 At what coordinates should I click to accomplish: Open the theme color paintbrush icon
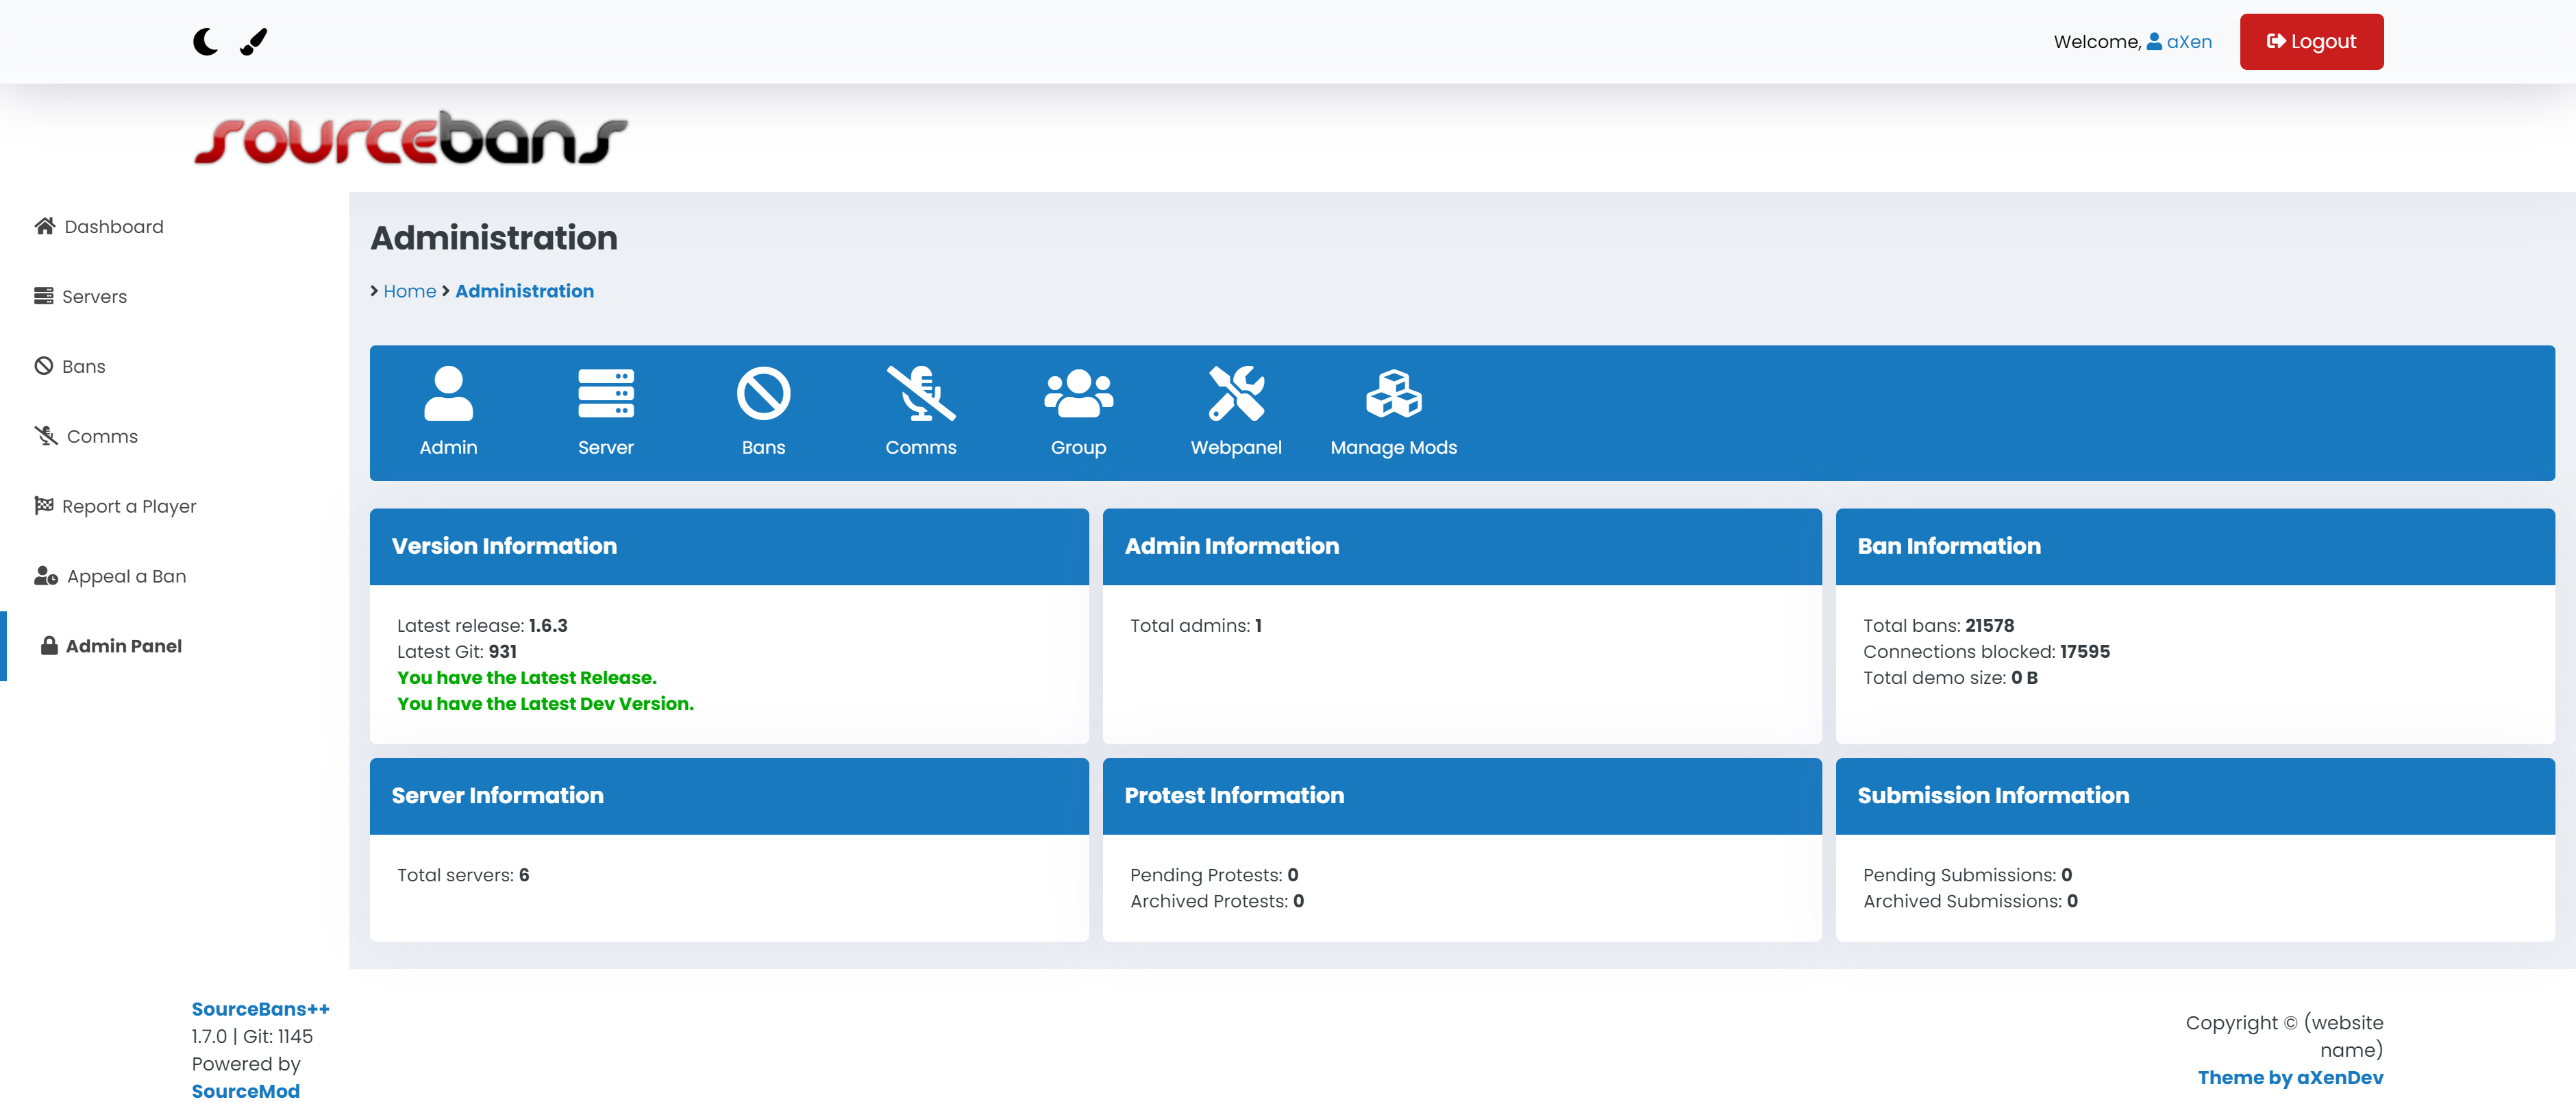[254, 42]
